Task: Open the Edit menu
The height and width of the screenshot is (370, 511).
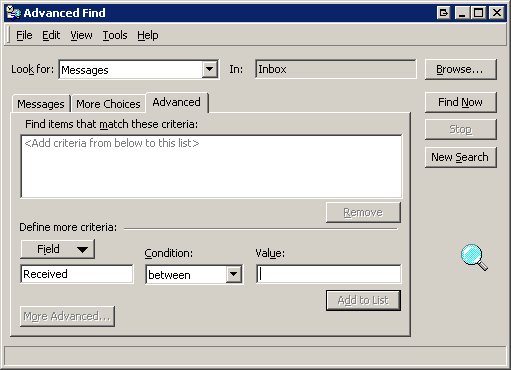Action: (x=51, y=35)
